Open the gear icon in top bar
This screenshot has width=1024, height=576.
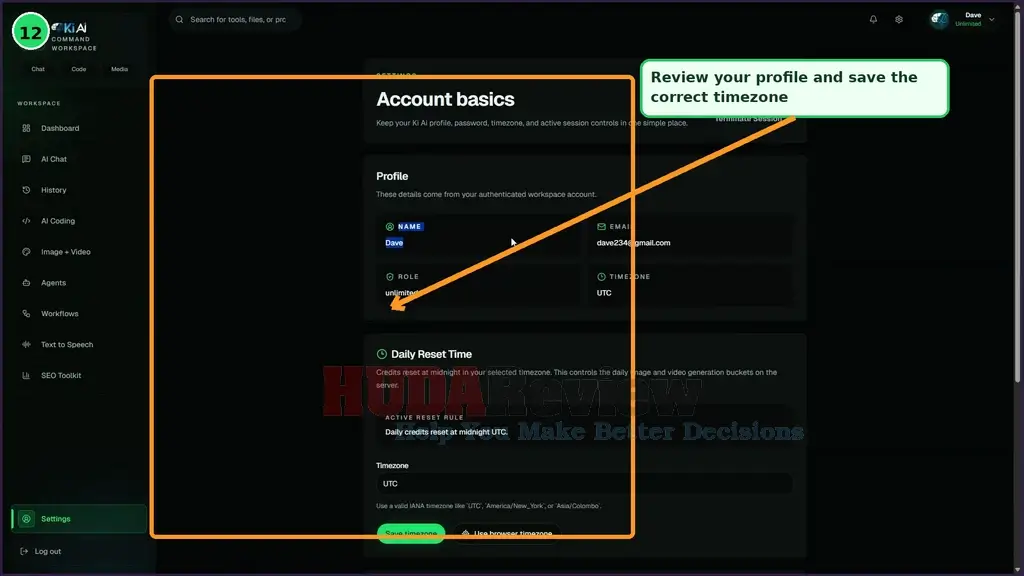[899, 20]
